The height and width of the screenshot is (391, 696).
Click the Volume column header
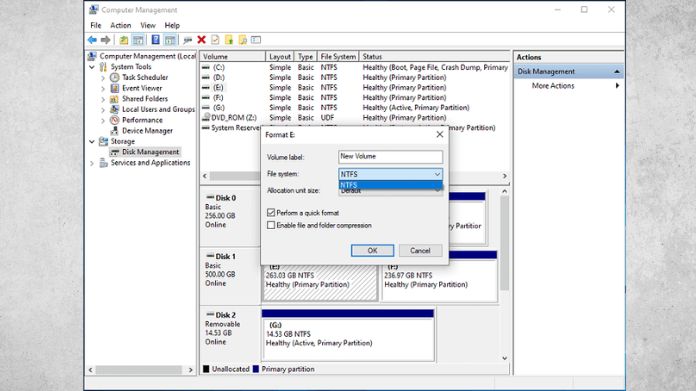coord(233,56)
